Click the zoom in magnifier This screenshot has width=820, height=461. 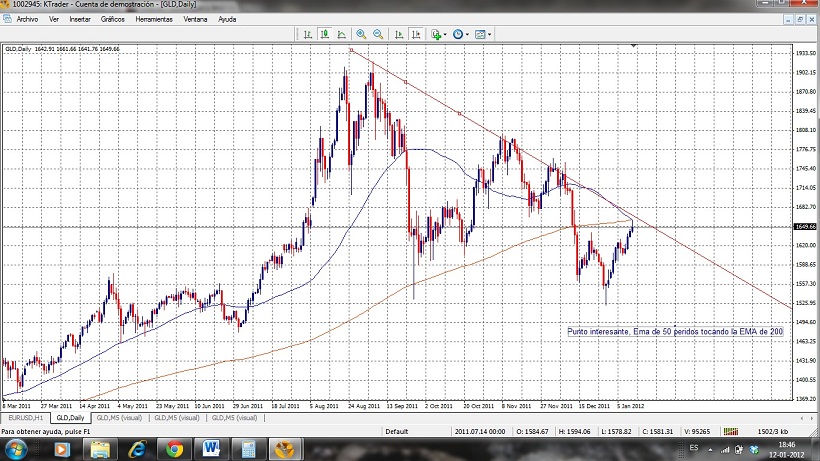[361, 34]
